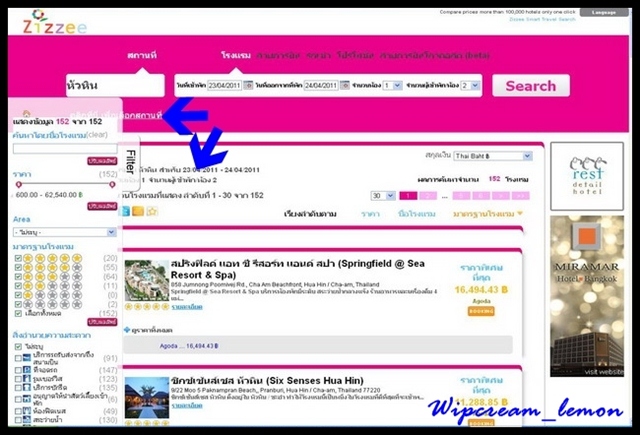Toggle zero-star hotel filter checkbox

[x=18, y=304]
